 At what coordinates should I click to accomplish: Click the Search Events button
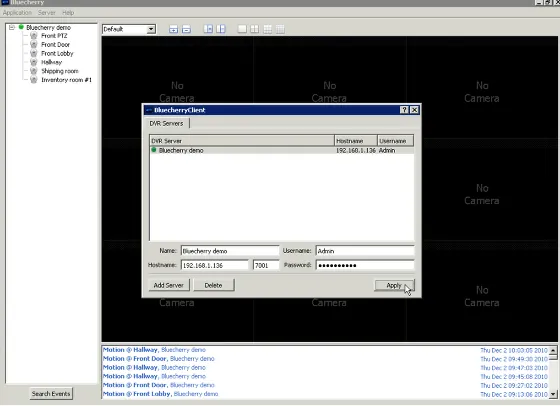(51, 394)
